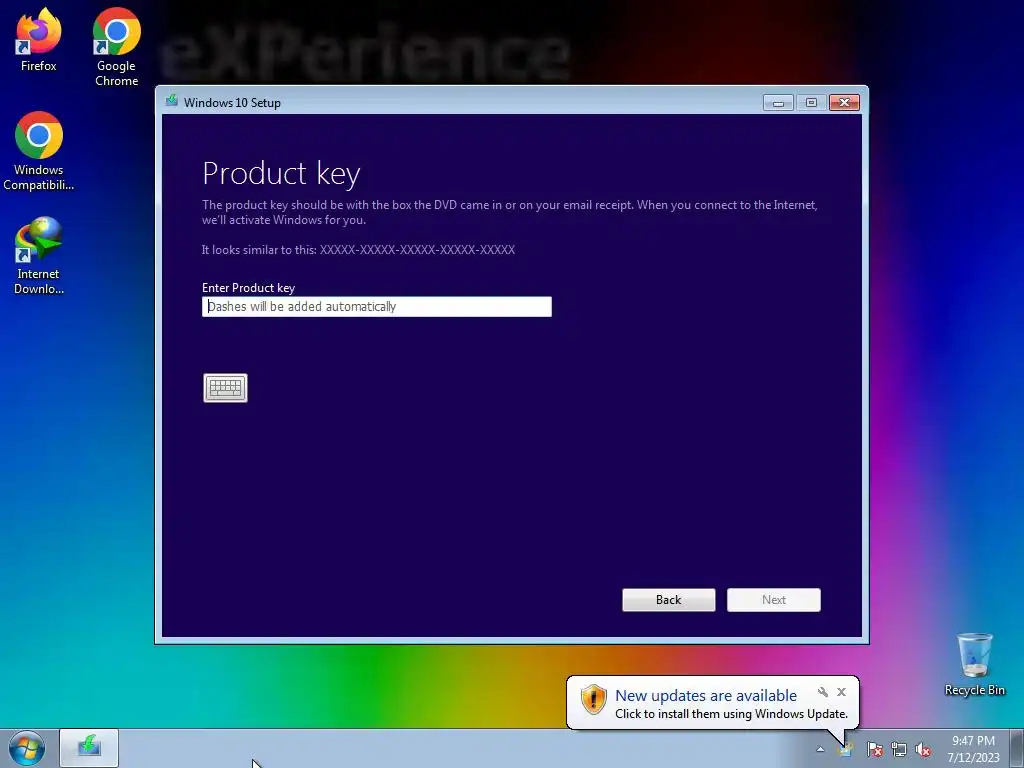This screenshot has height=768, width=1024.
Task: Click Windows Update tray icon
Action: click(x=846, y=749)
